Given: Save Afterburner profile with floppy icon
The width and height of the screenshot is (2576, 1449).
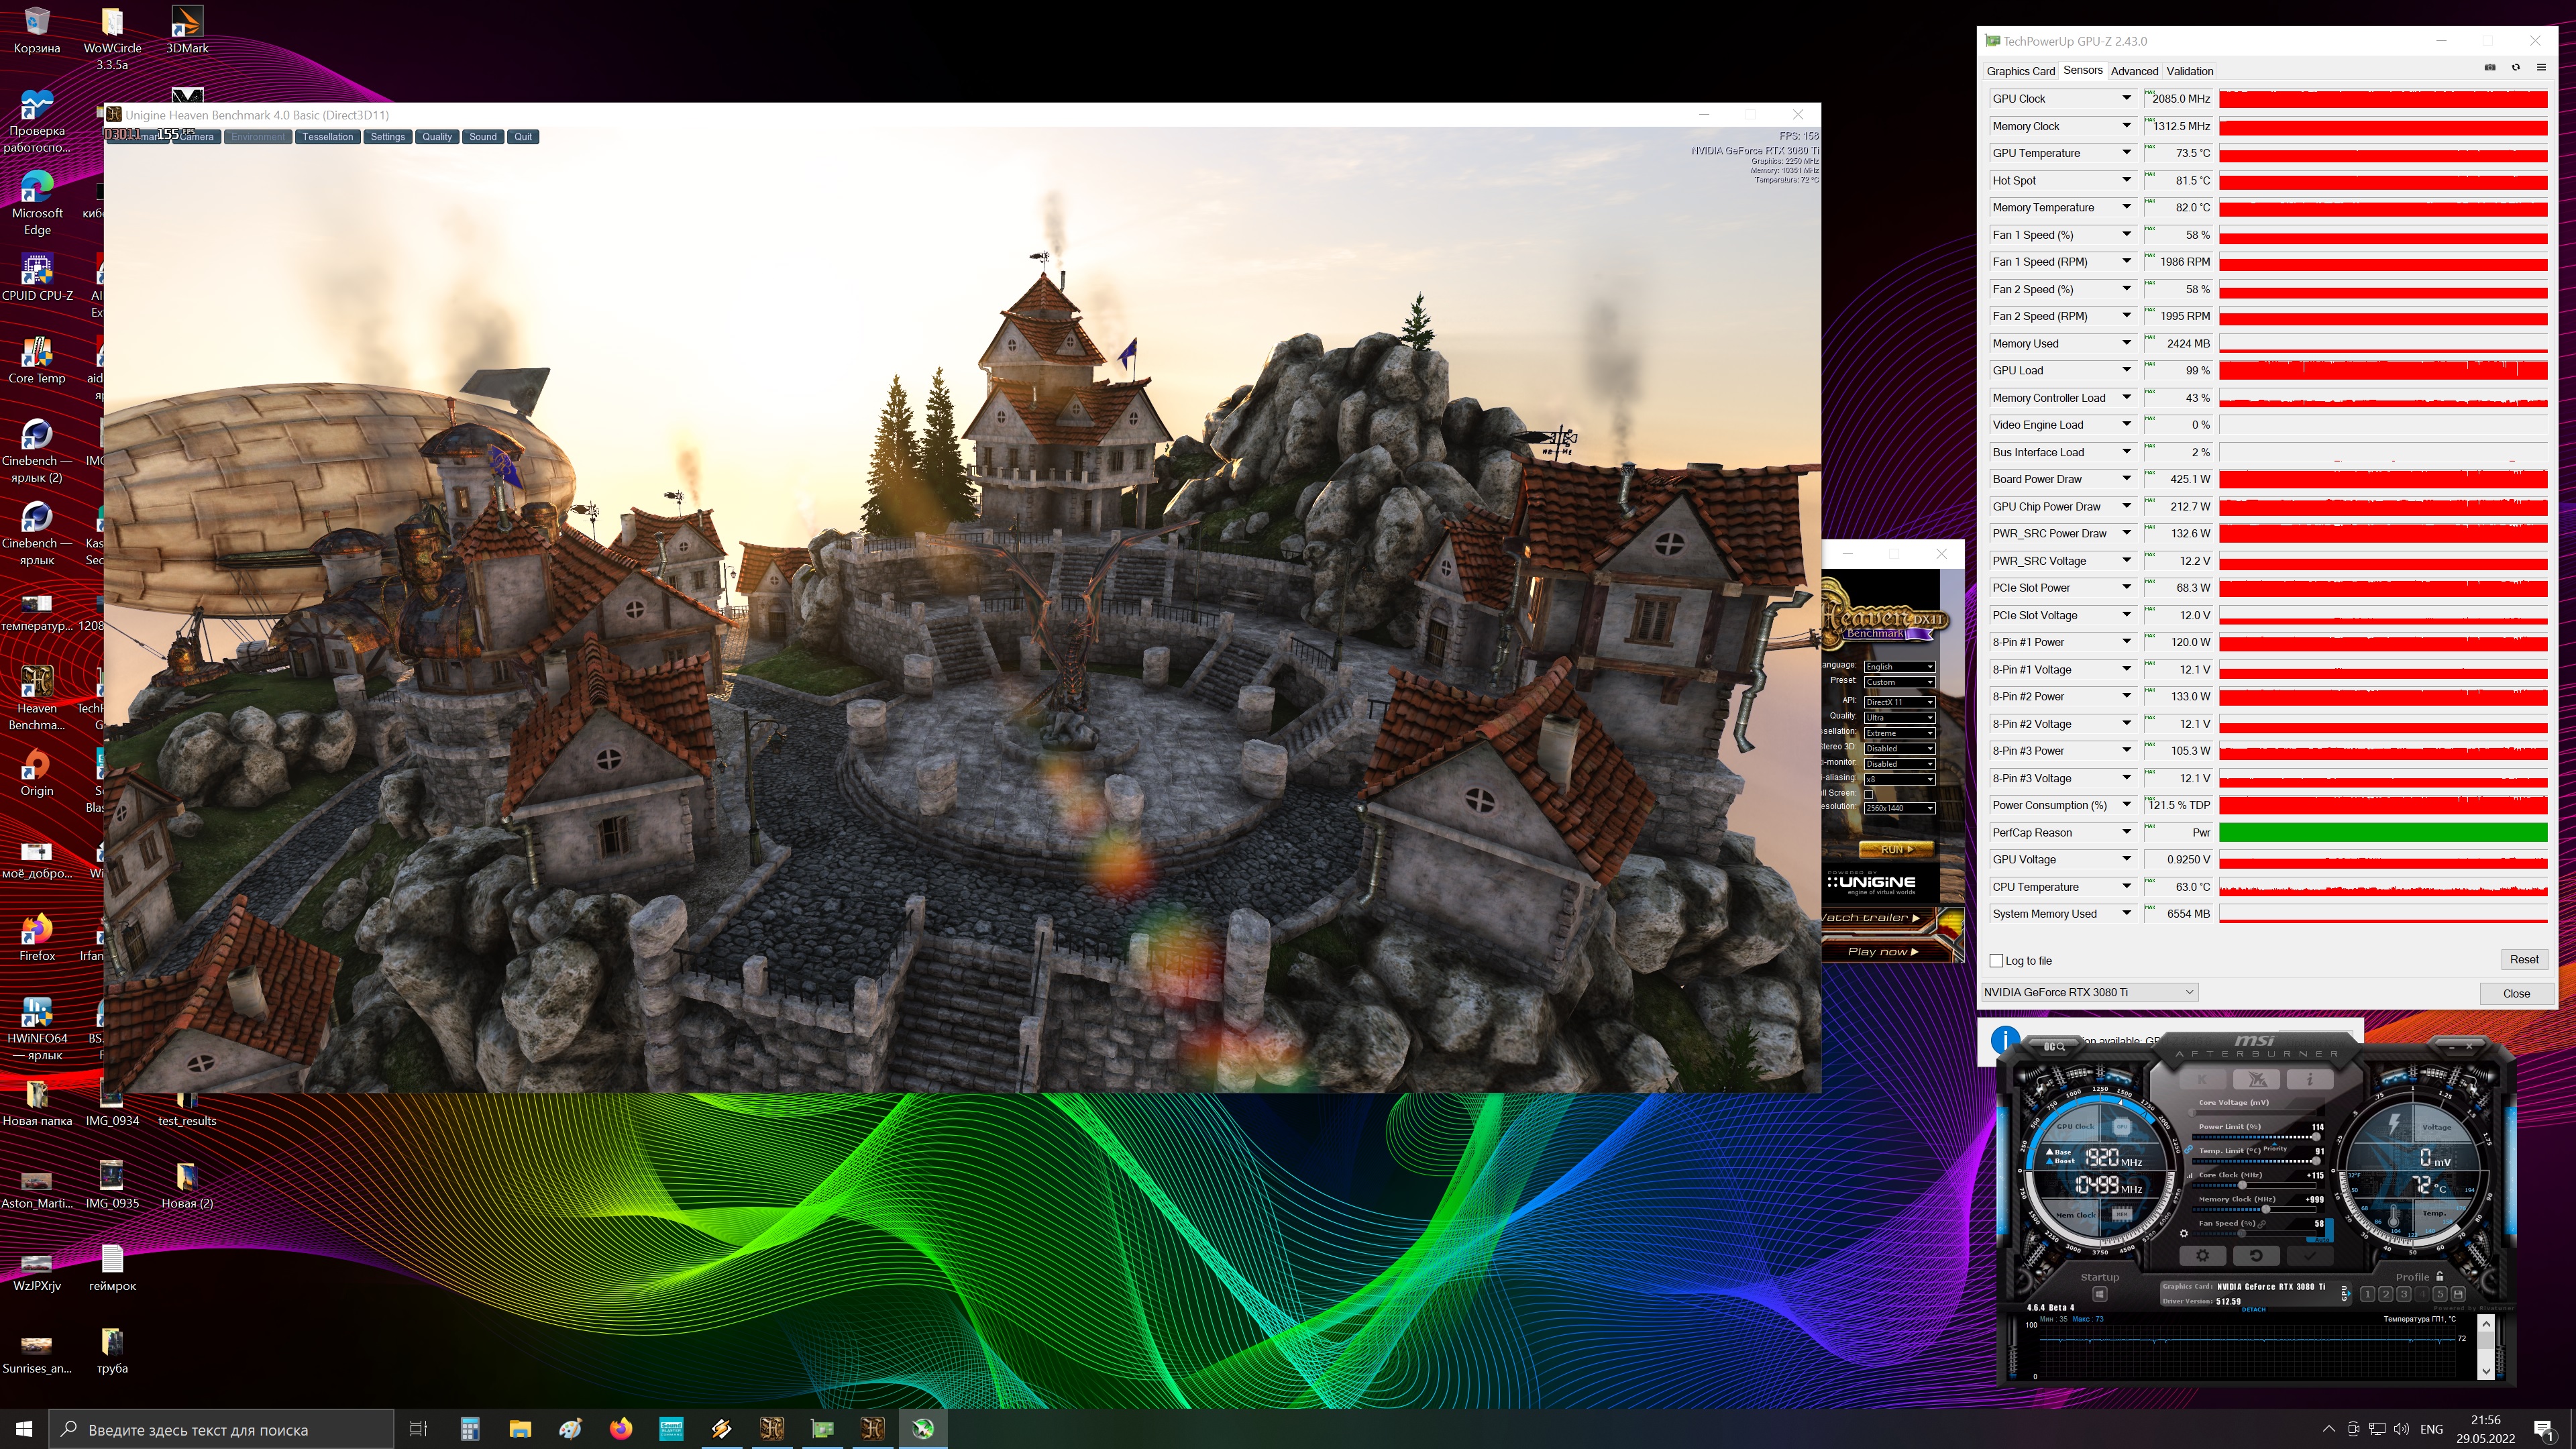Looking at the screenshot, I should click(2457, 1294).
